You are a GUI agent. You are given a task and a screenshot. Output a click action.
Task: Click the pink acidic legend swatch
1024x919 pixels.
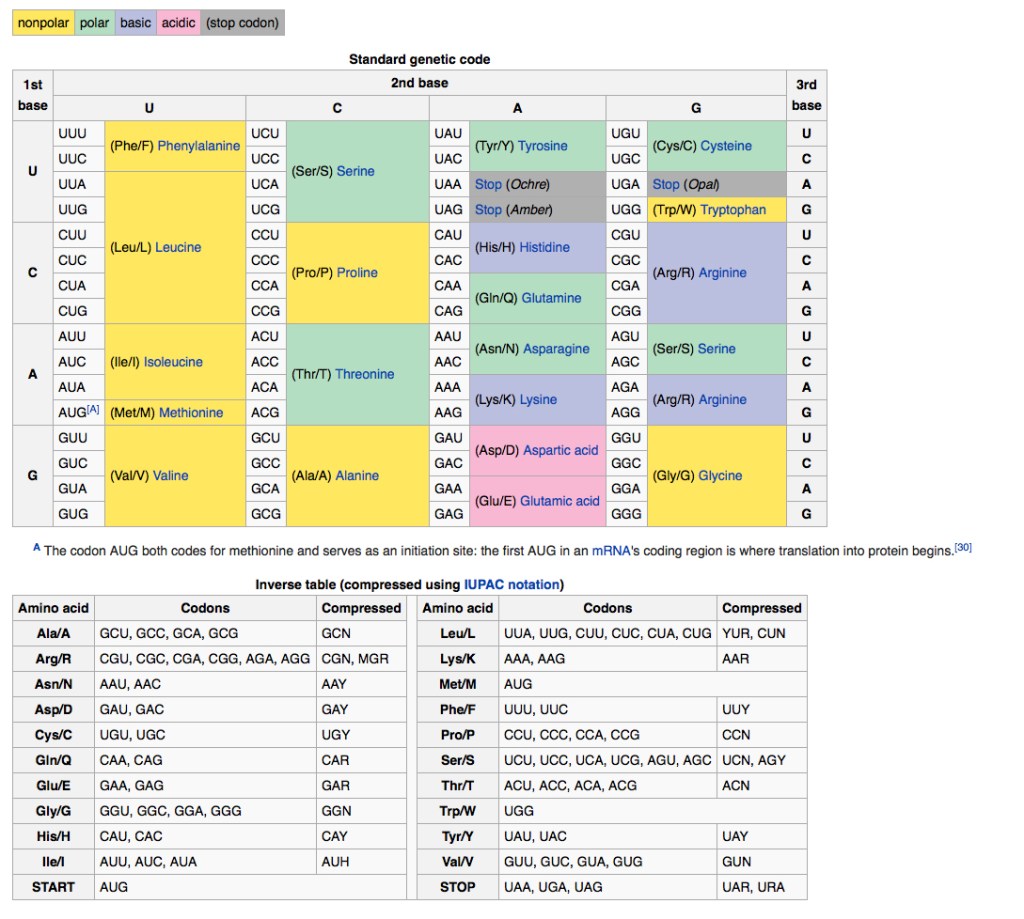point(178,23)
